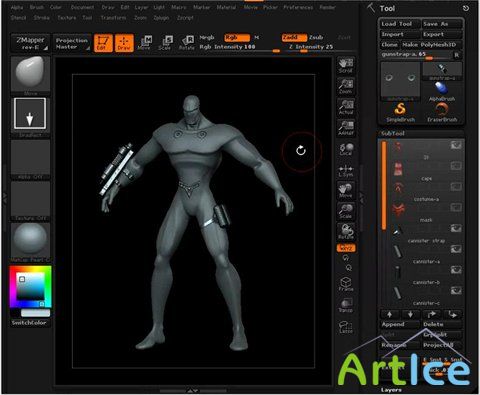Click the Rotate mode icon on top shelf
480x395 pixels.
(186, 43)
